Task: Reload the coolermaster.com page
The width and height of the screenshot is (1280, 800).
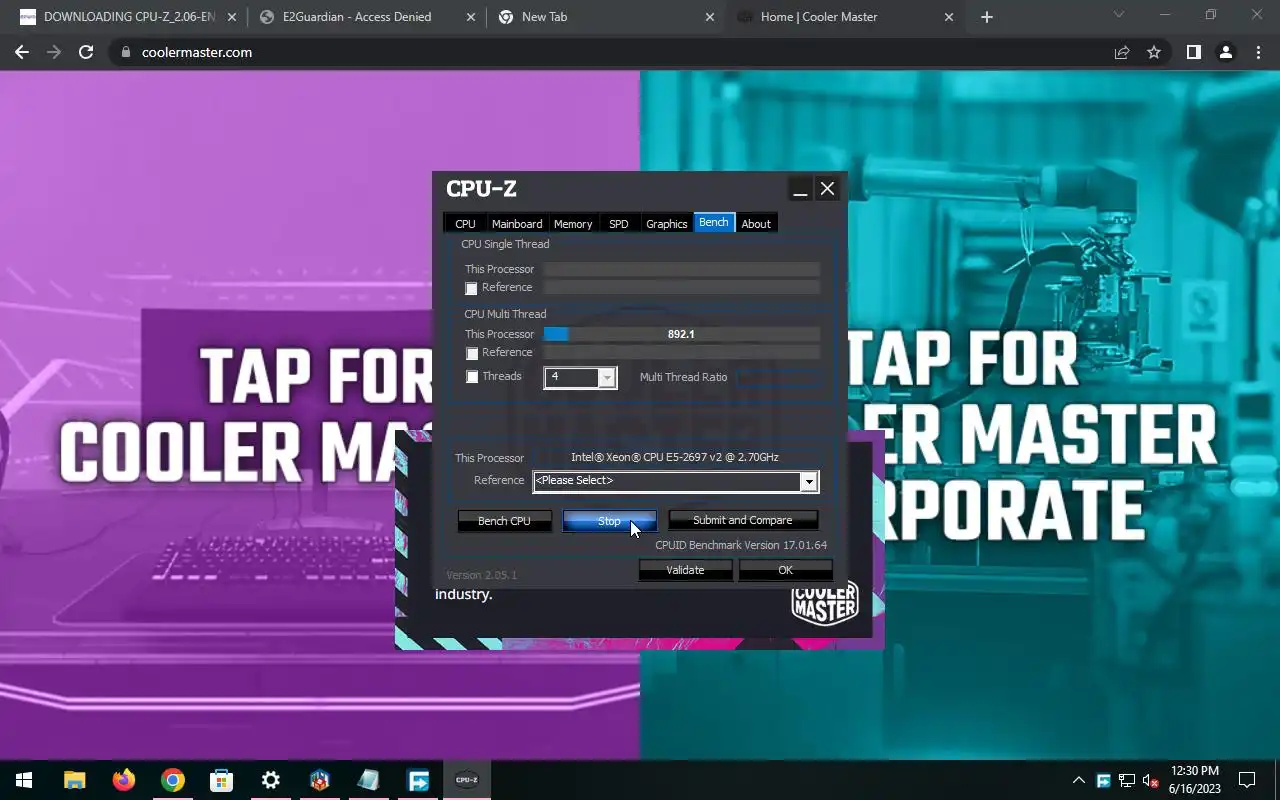Action: [86, 52]
